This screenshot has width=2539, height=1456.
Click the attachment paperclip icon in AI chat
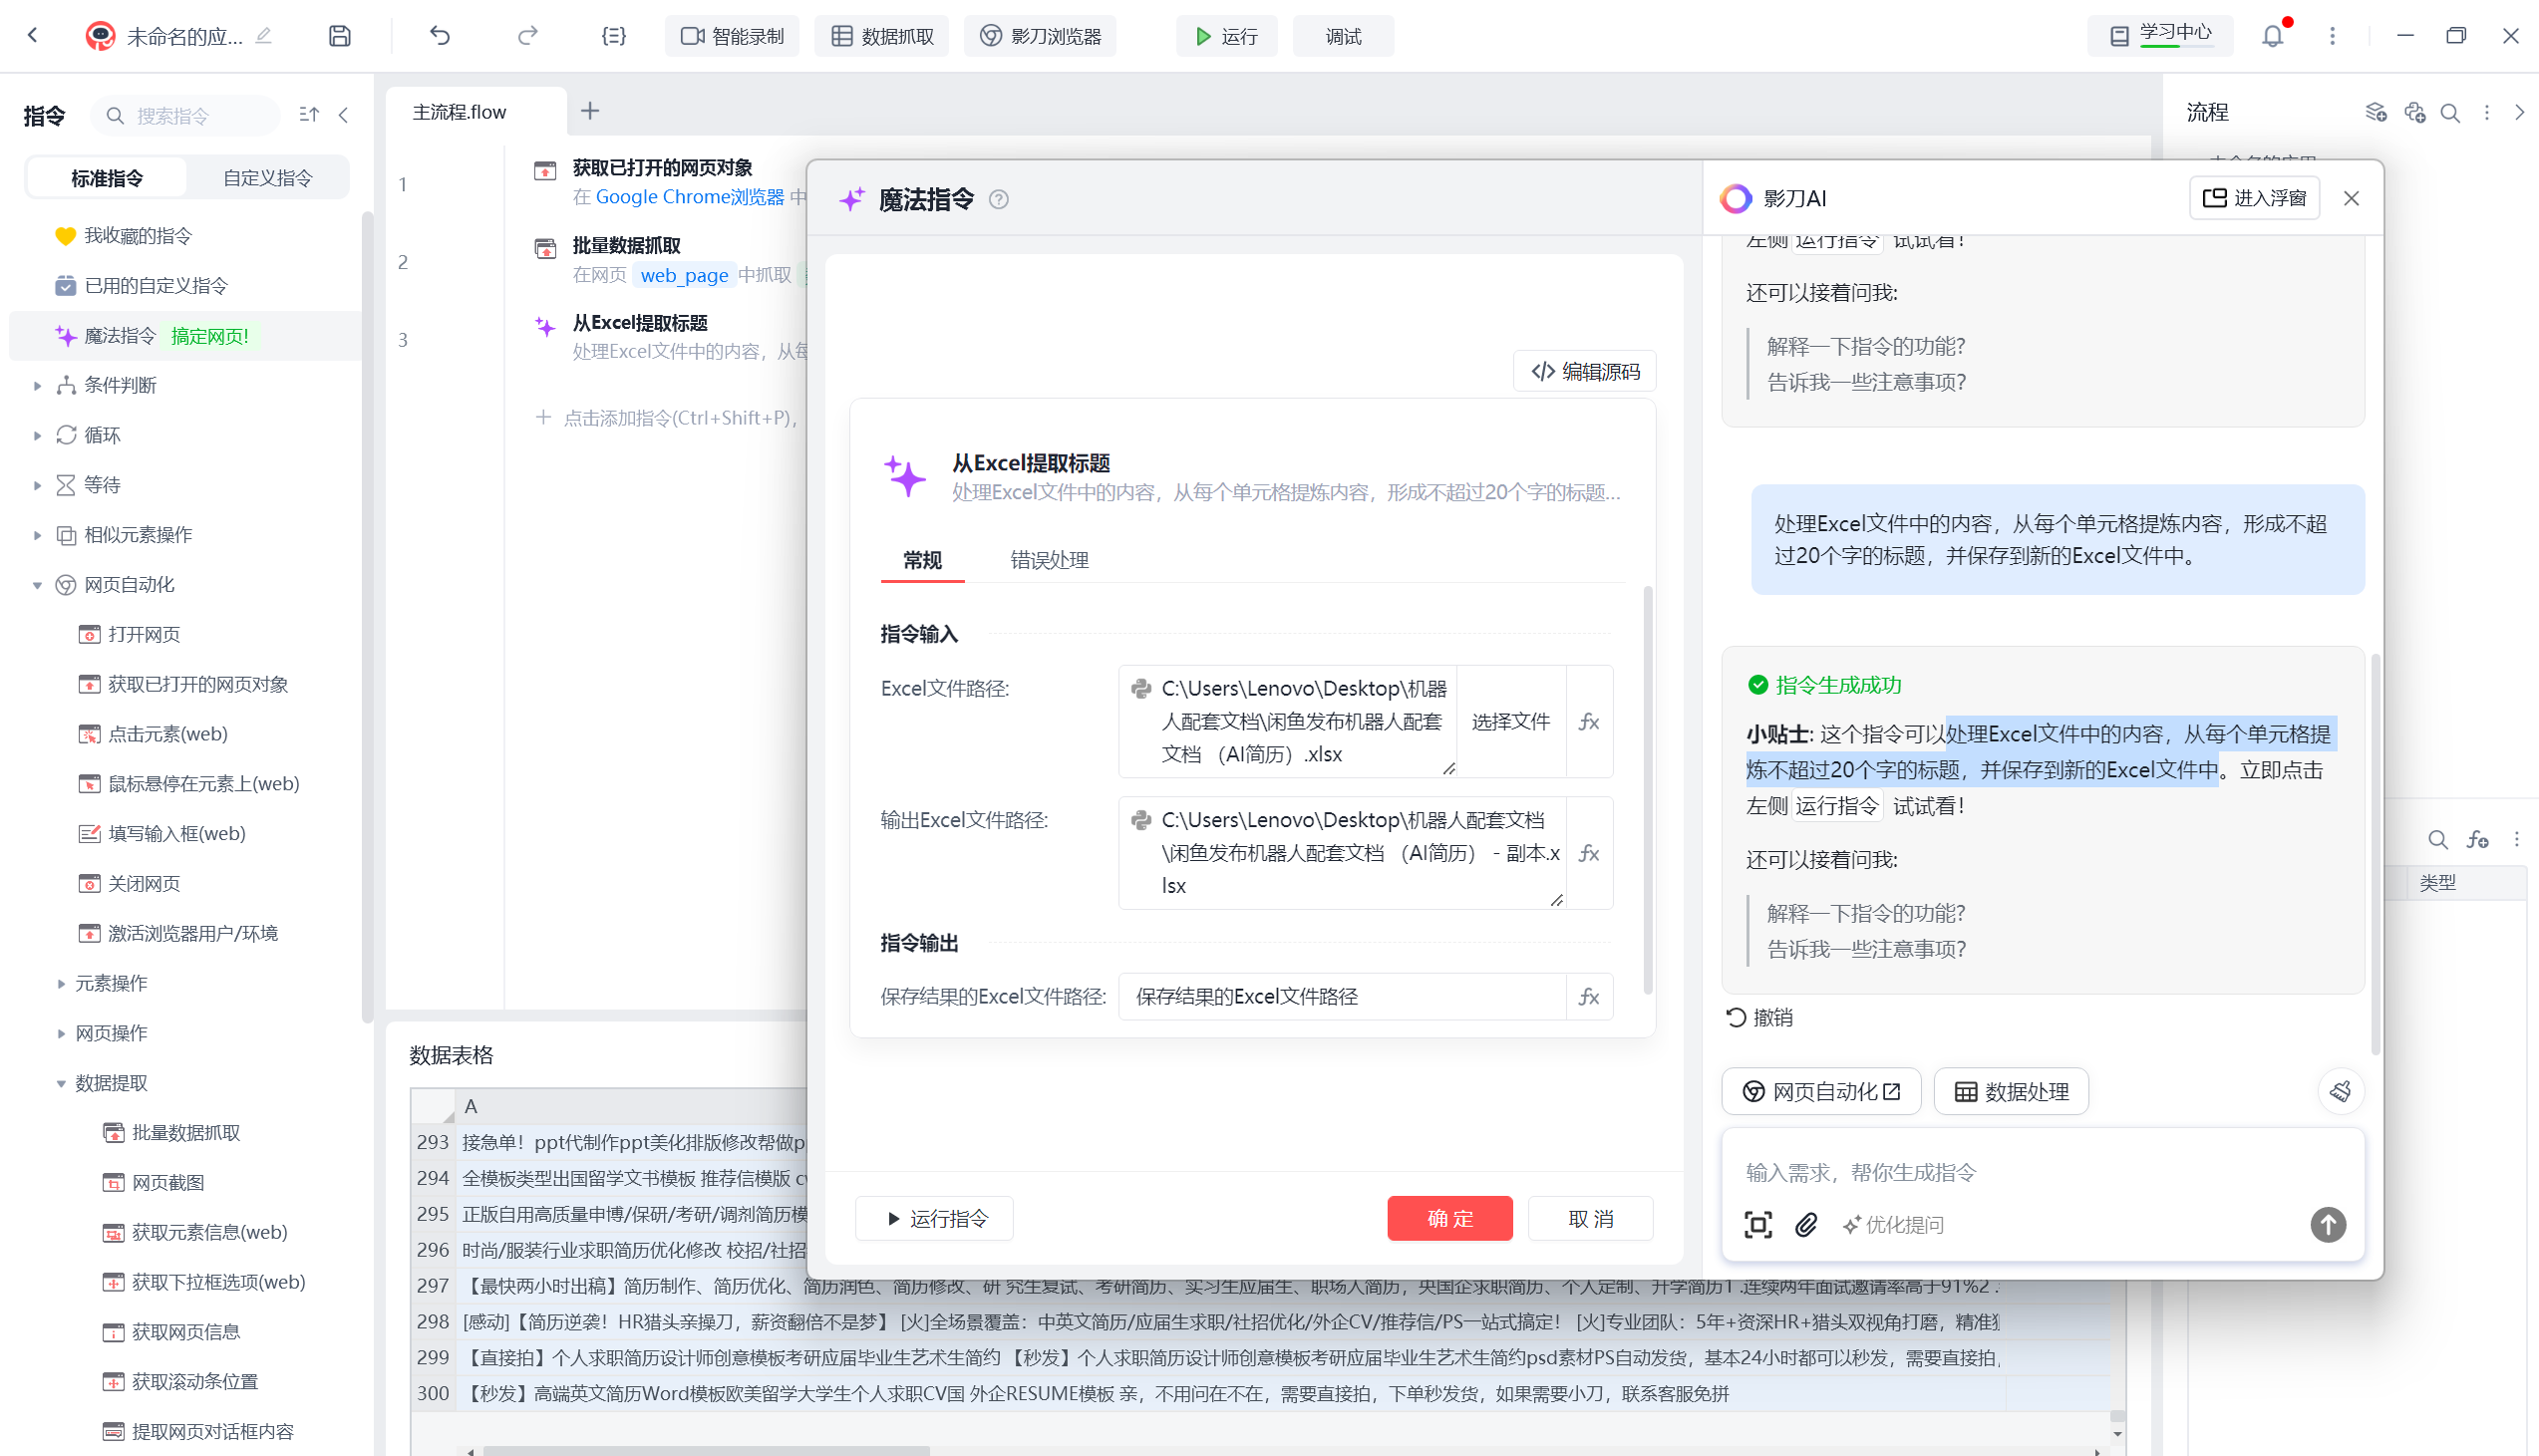click(1806, 1225)
